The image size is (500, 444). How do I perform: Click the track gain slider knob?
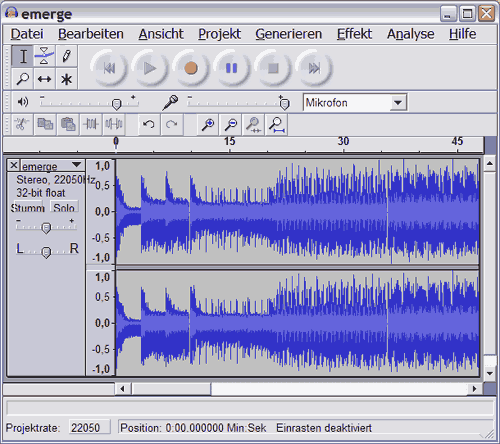point(46,228)
